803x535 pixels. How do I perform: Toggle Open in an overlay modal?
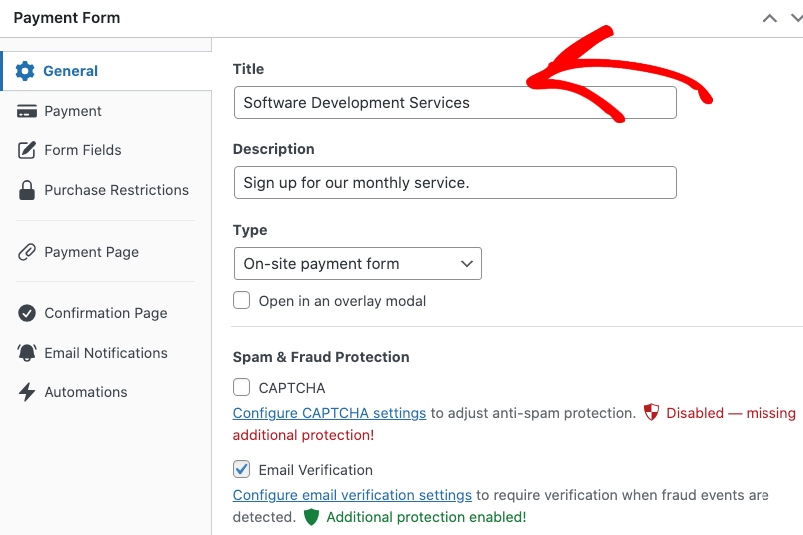click(x=241, y=300)
